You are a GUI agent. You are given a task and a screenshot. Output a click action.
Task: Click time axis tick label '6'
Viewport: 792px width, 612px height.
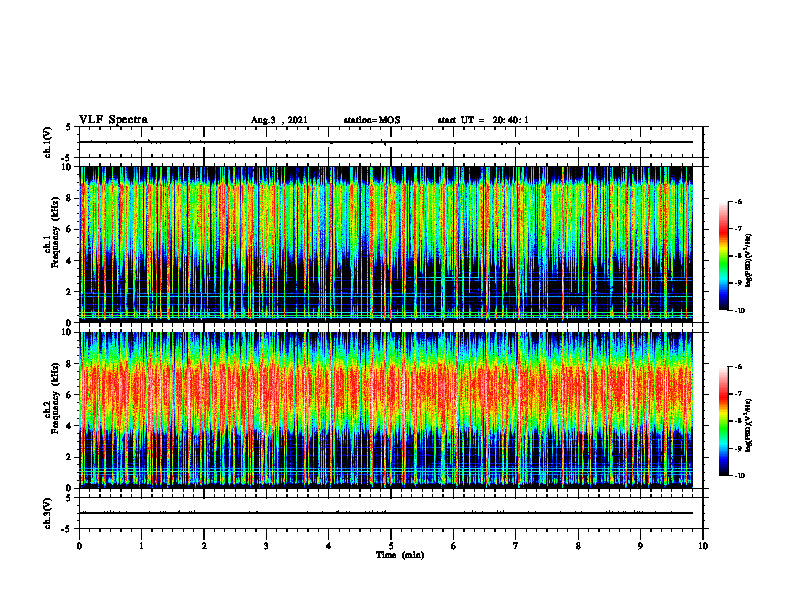(x=454, y=546)
